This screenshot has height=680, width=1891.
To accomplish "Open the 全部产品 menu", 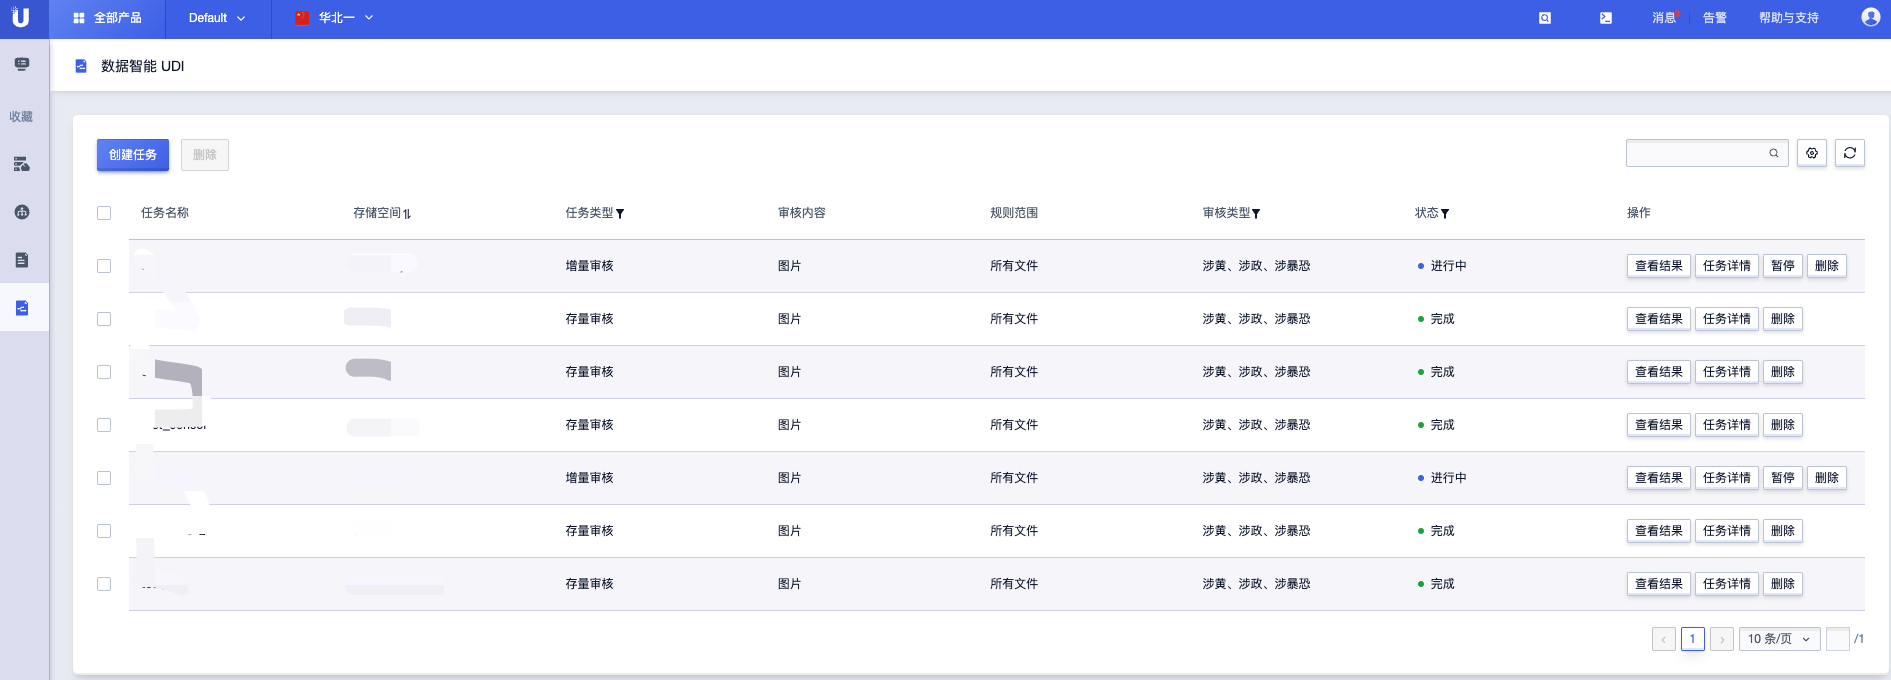I will (107, 18).
